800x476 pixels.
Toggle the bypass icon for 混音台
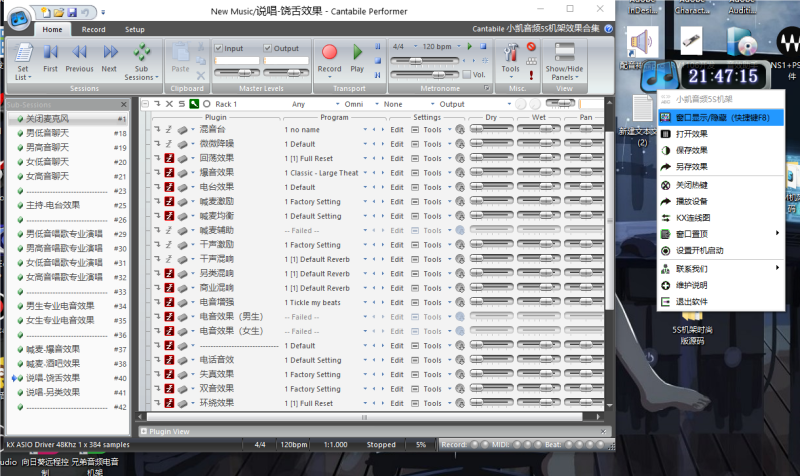point(169,130)
